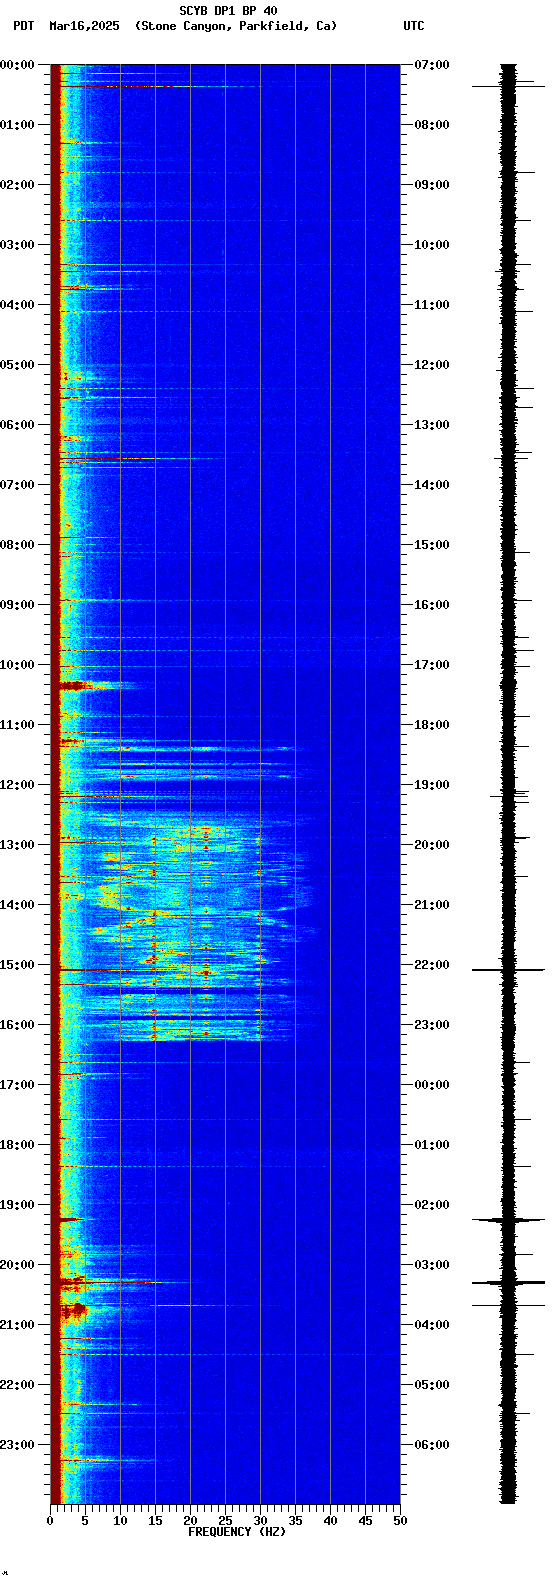Select the "12:00" label on PDT axis
The image size is (552, 1584).
(17, 785)
